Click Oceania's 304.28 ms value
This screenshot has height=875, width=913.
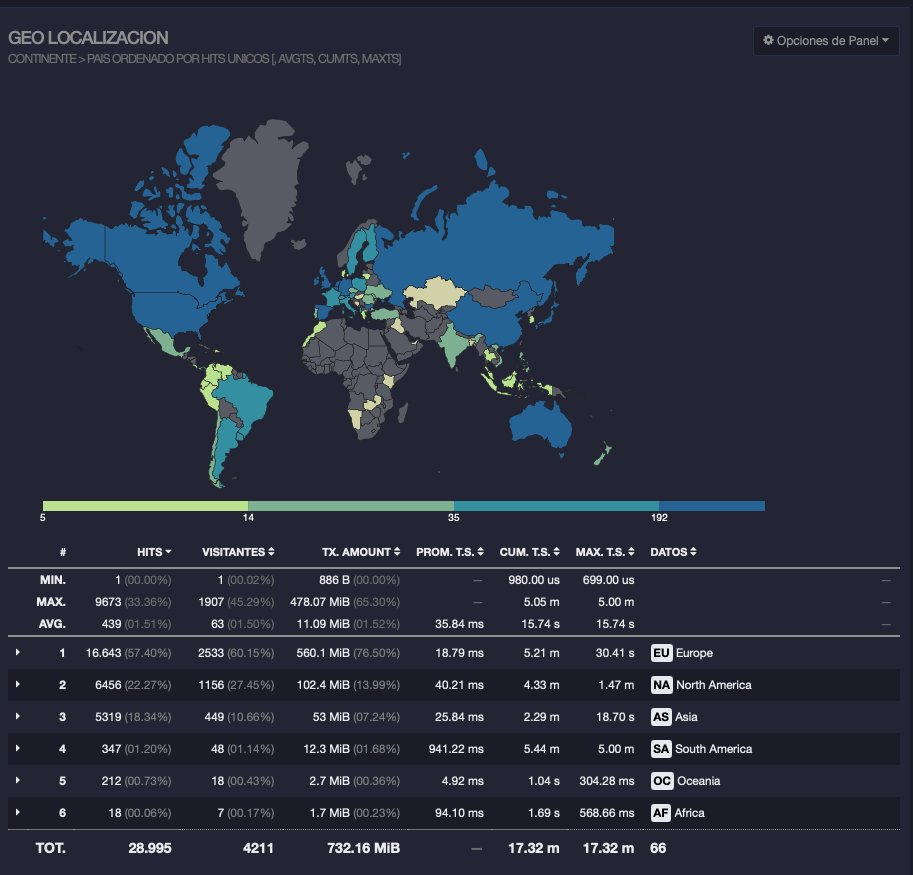(x=607, y=781)
